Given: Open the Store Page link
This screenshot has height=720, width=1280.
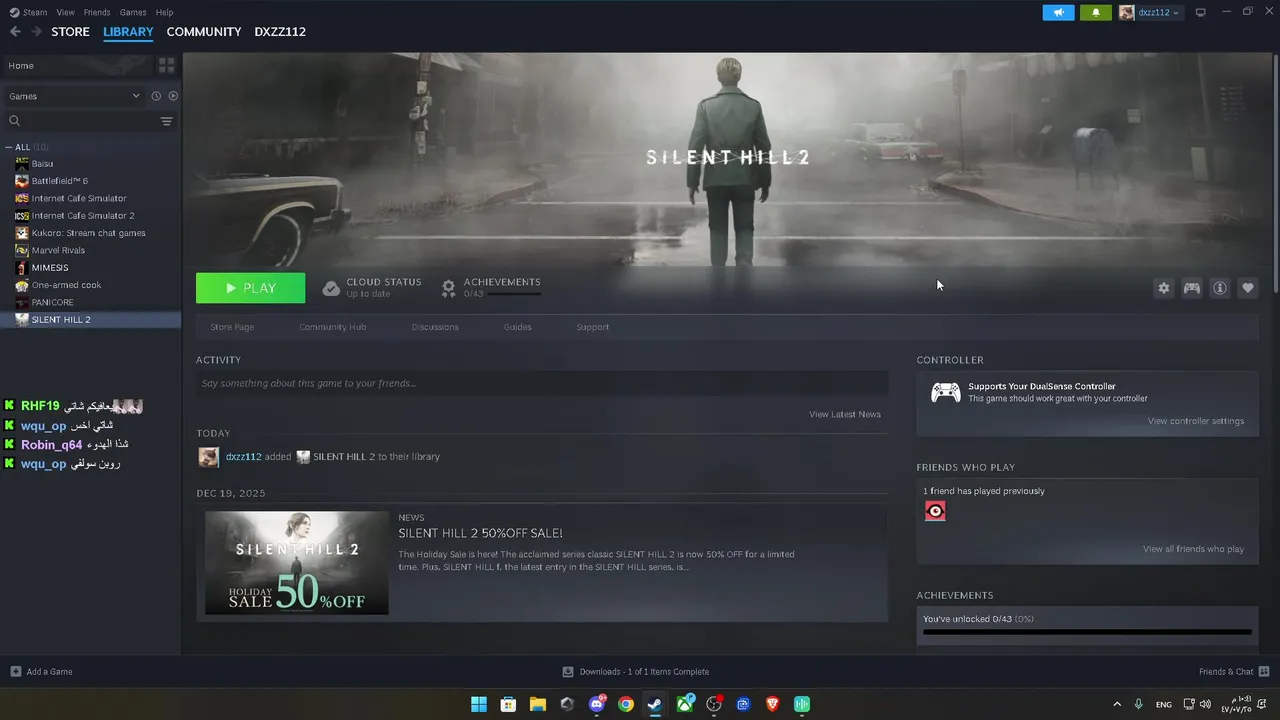Looking at the screenshot, I should coord(232,327).
